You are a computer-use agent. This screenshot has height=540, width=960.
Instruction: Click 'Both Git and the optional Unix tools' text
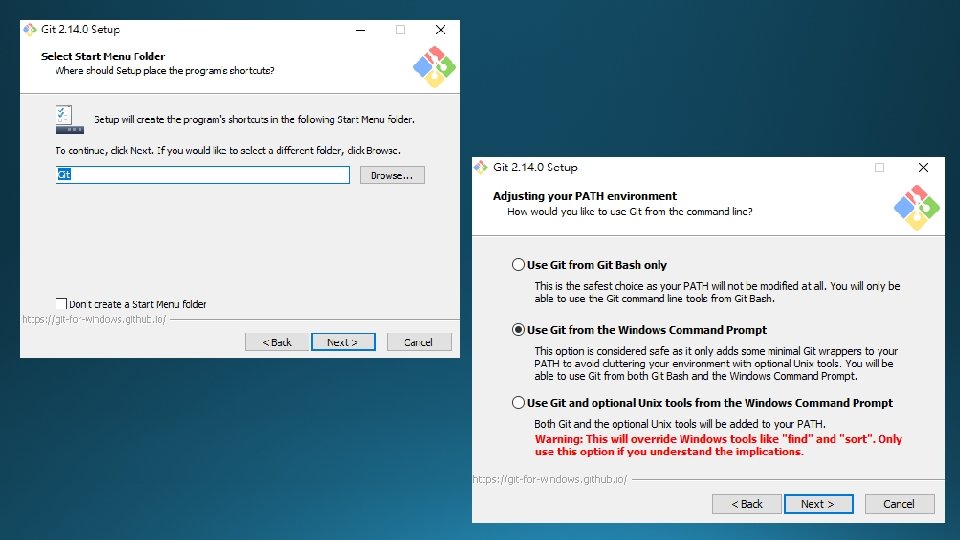pyautogui.click(x=680, y=424)
